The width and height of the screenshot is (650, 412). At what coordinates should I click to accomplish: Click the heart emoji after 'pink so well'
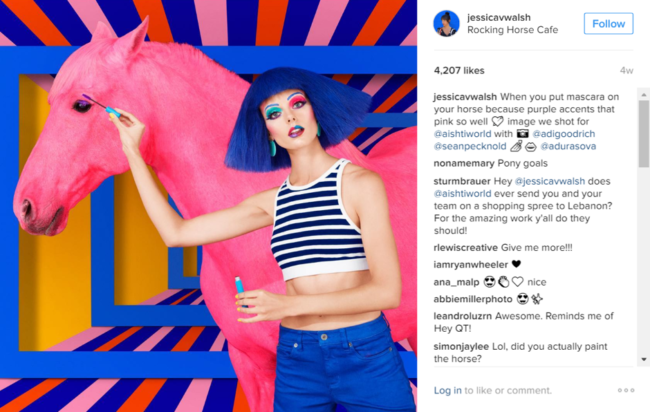click(x=497, y=121)
